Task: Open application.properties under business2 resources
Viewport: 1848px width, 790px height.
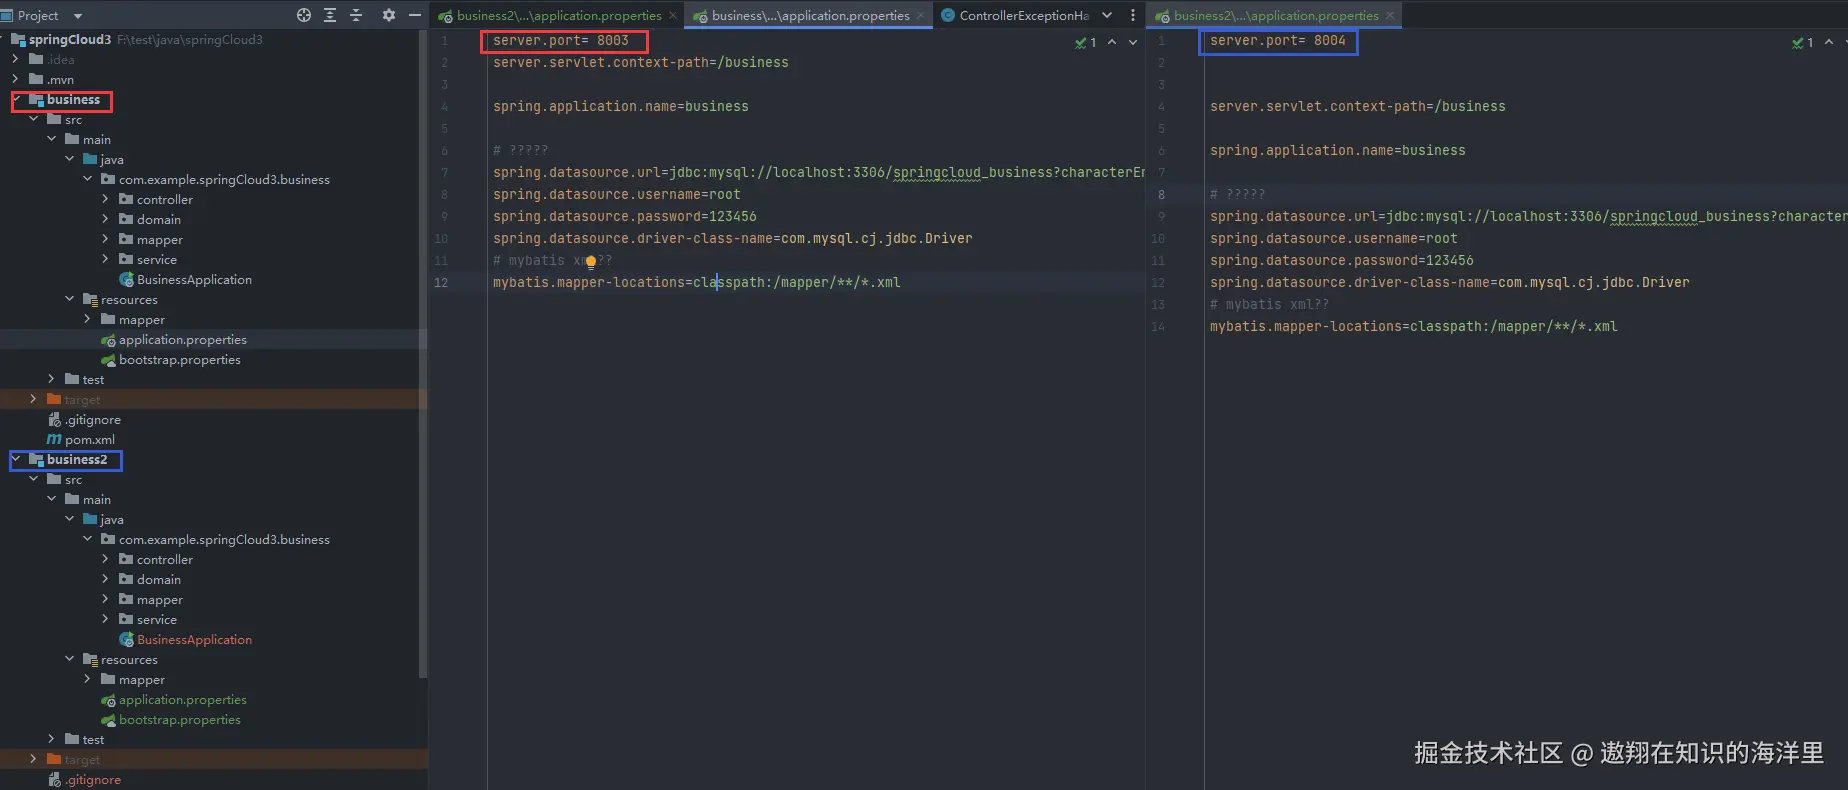Action: (x=182, y=700)
